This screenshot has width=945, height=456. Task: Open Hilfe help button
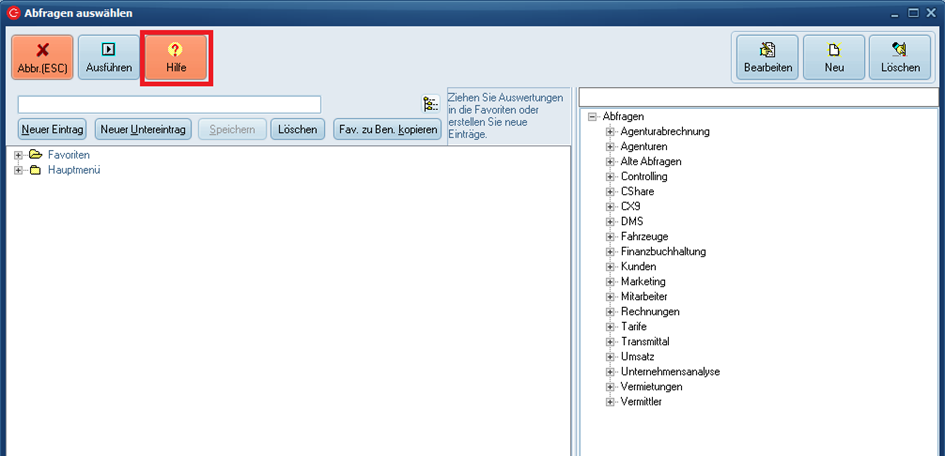(175, 58)
